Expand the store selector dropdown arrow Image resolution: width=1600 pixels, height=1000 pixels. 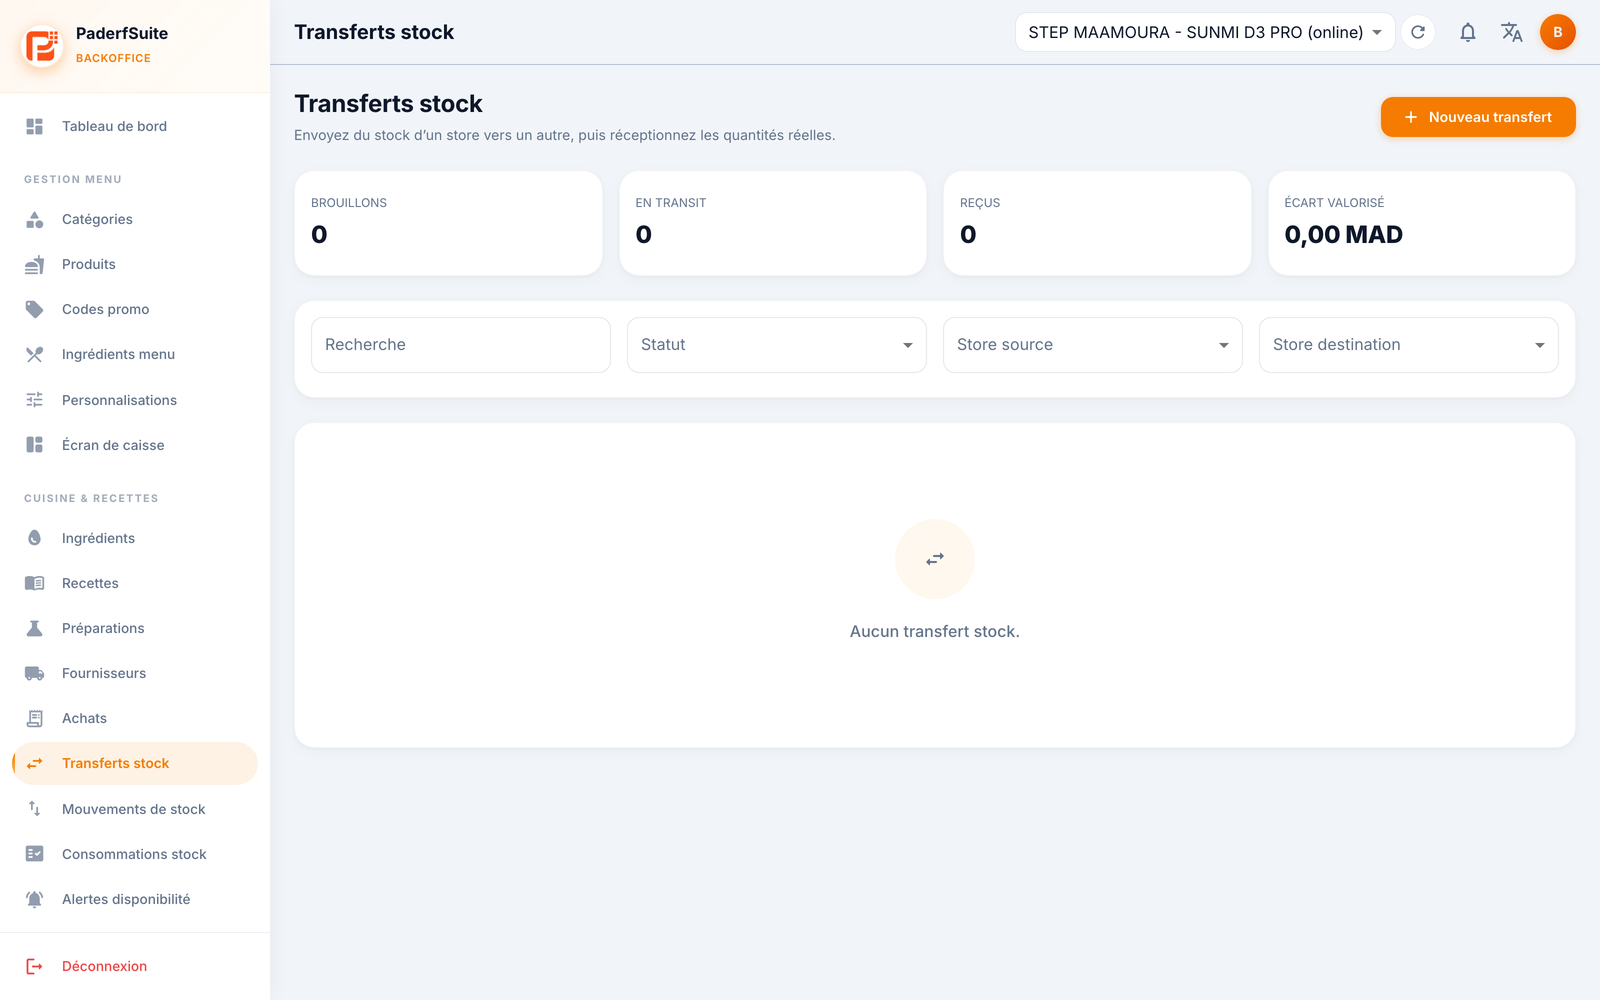coord(1377,32)
